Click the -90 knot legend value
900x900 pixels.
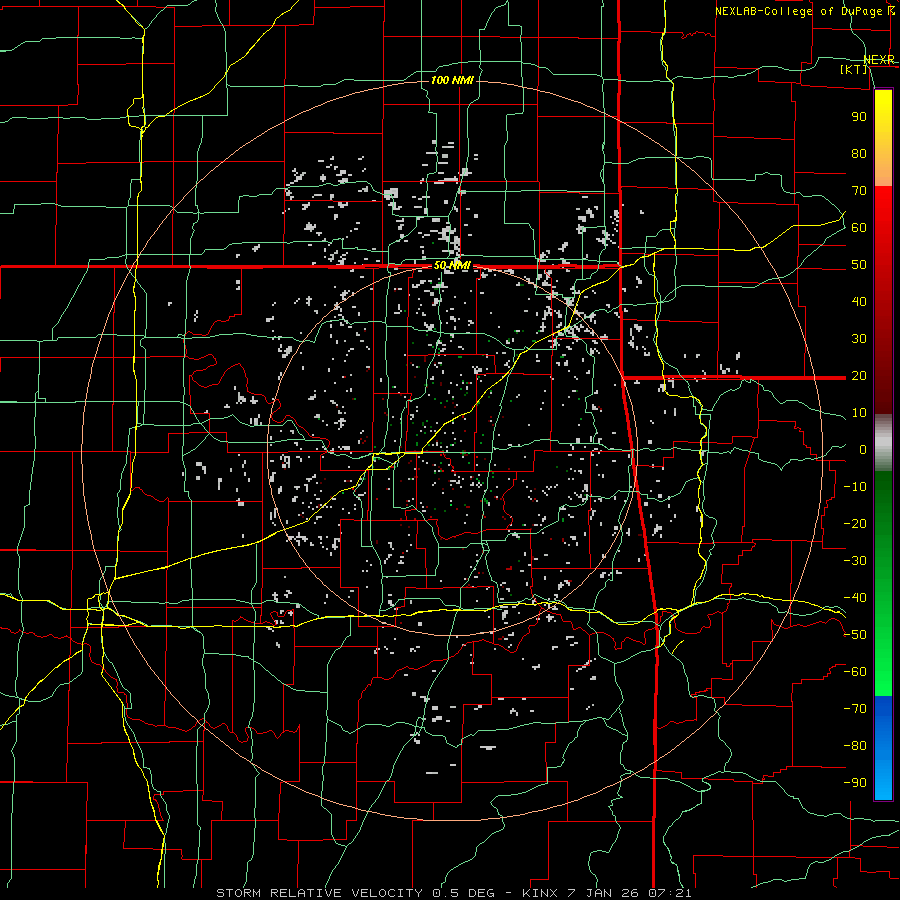coord(855,783)
